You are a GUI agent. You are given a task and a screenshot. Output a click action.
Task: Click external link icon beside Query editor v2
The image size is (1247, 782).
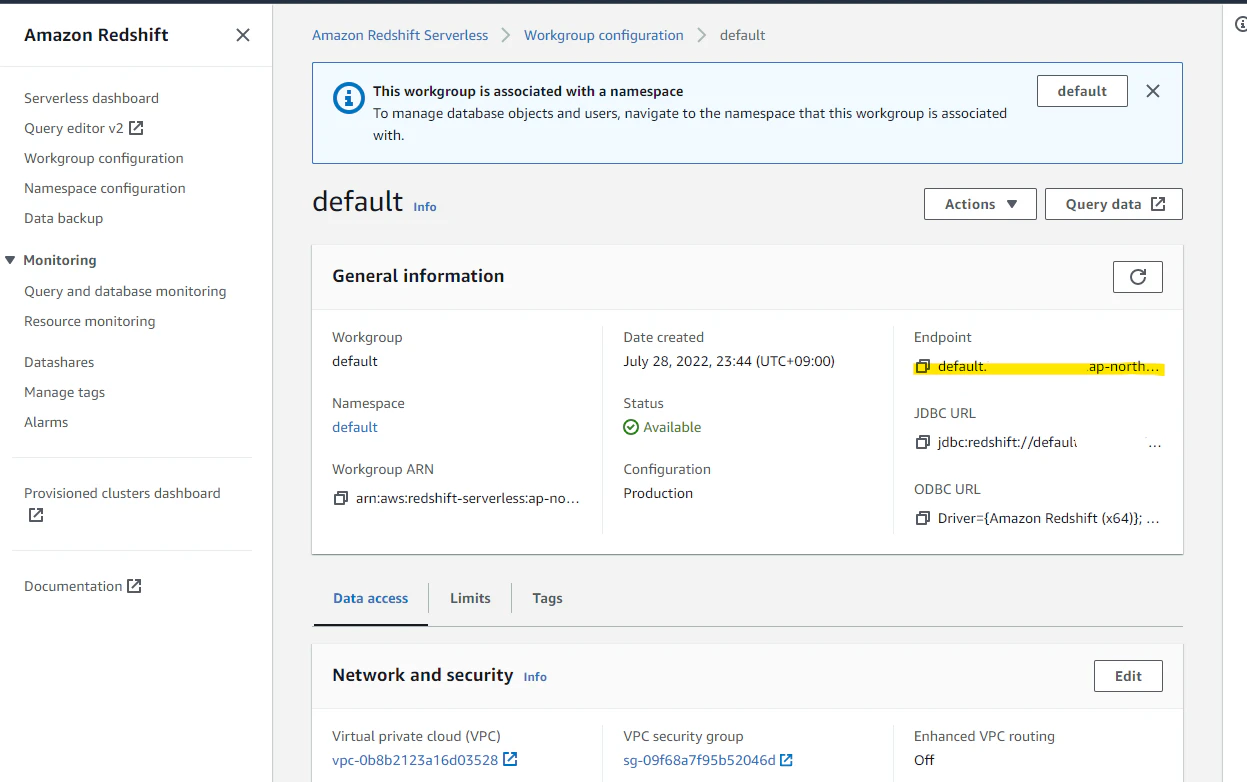point(137,128)
